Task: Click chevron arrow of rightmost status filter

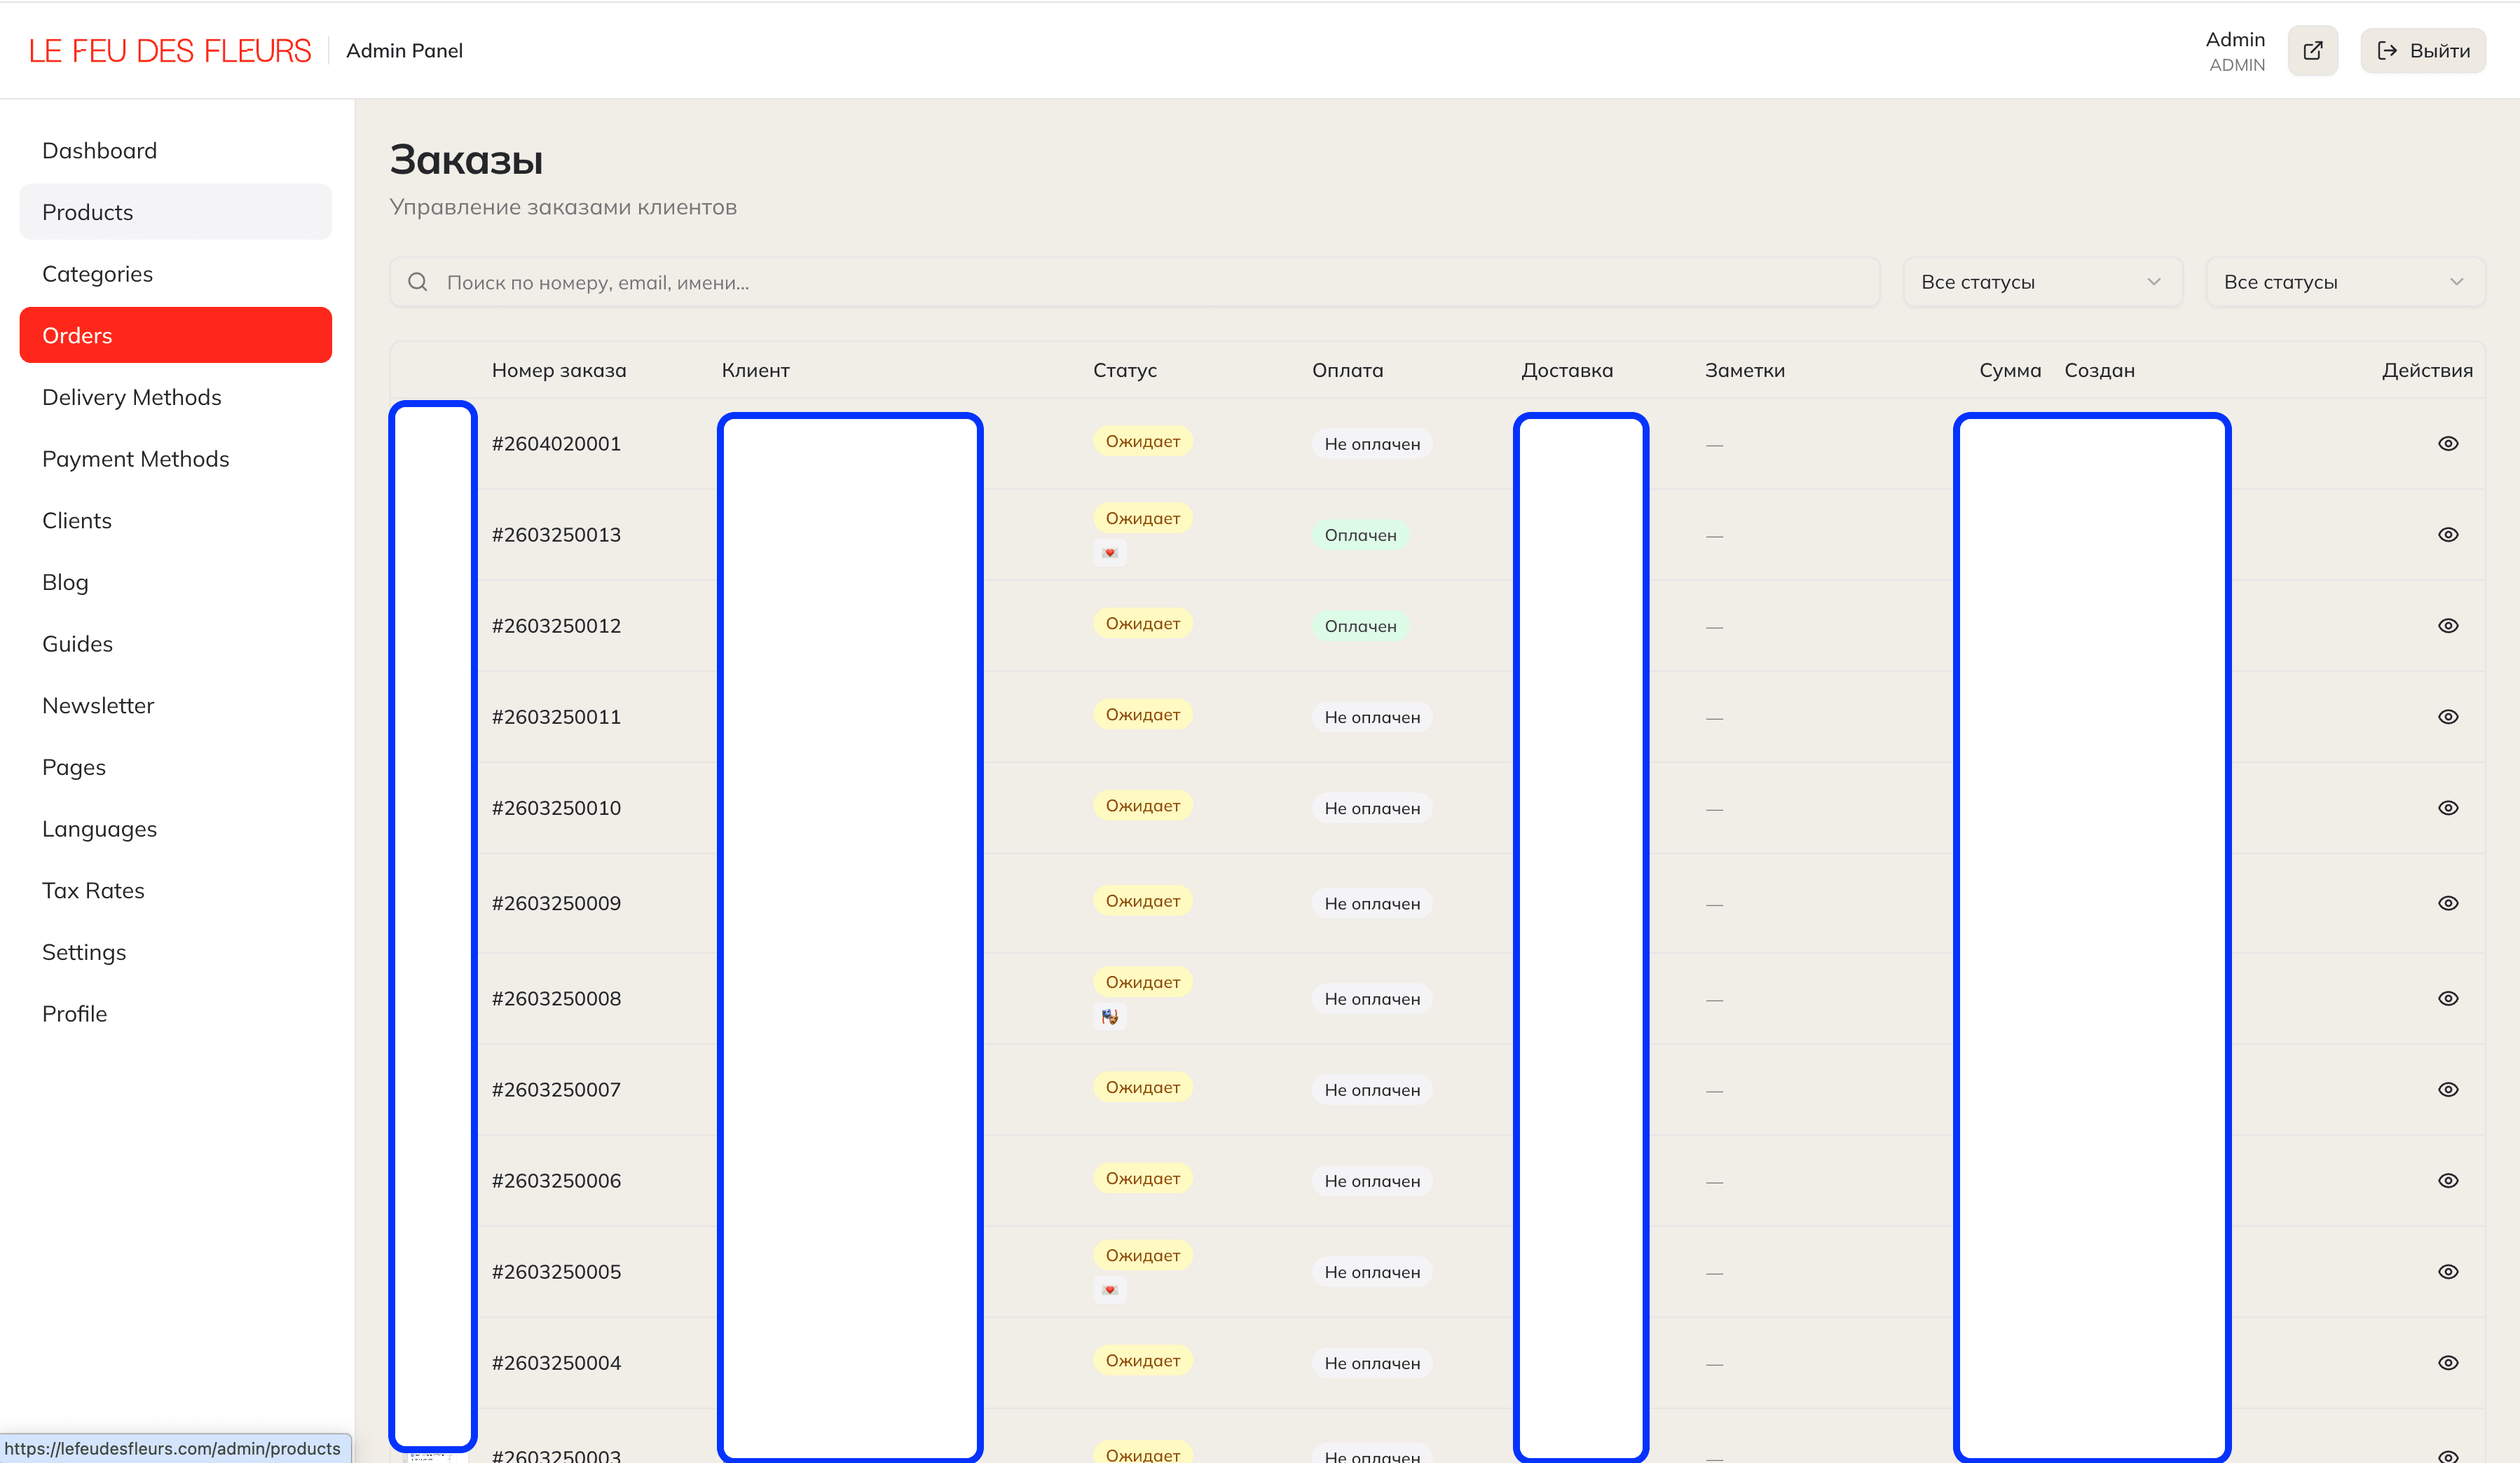Action: [2456, 282]
